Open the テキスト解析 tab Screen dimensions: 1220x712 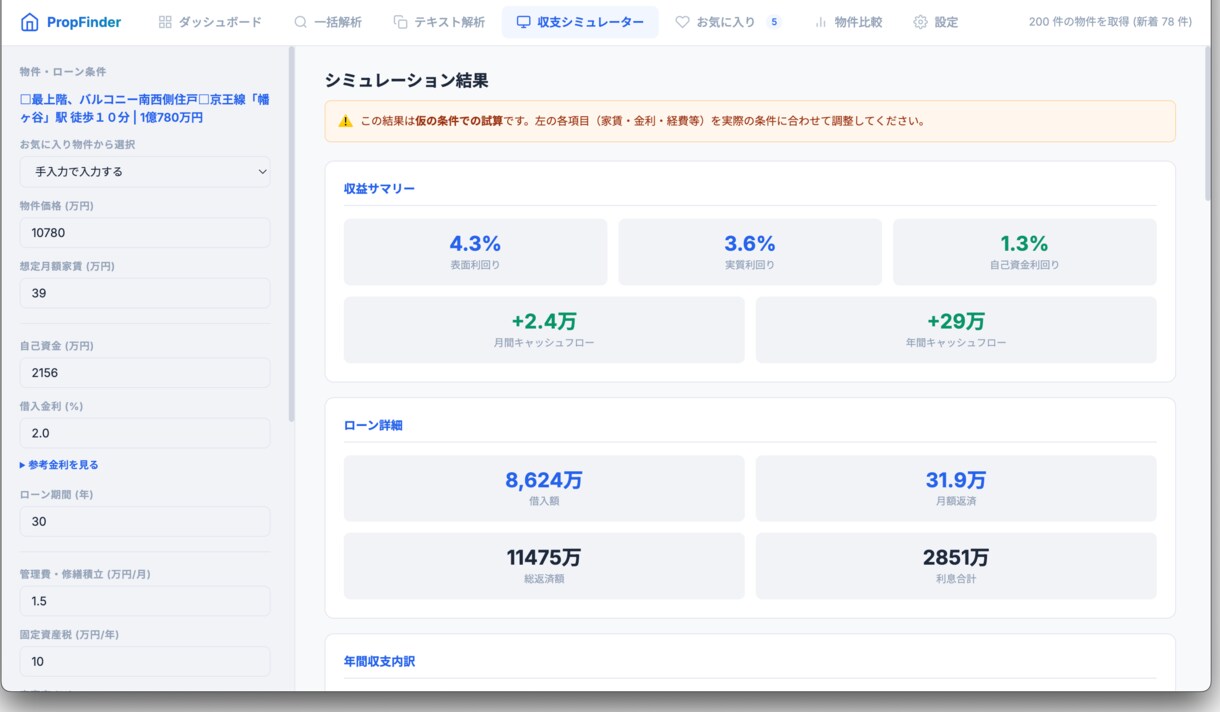point(439,22)
